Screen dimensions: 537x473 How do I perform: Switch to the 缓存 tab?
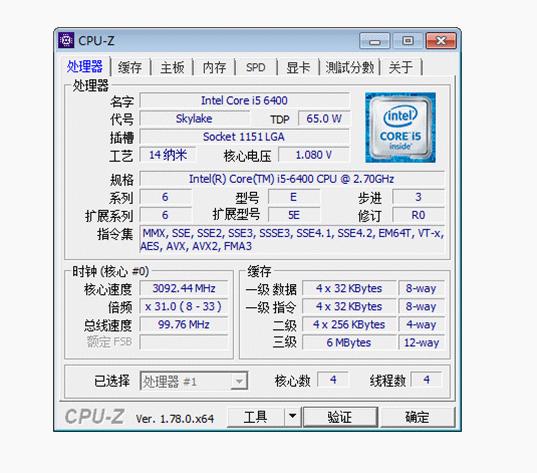pos(130,67)
